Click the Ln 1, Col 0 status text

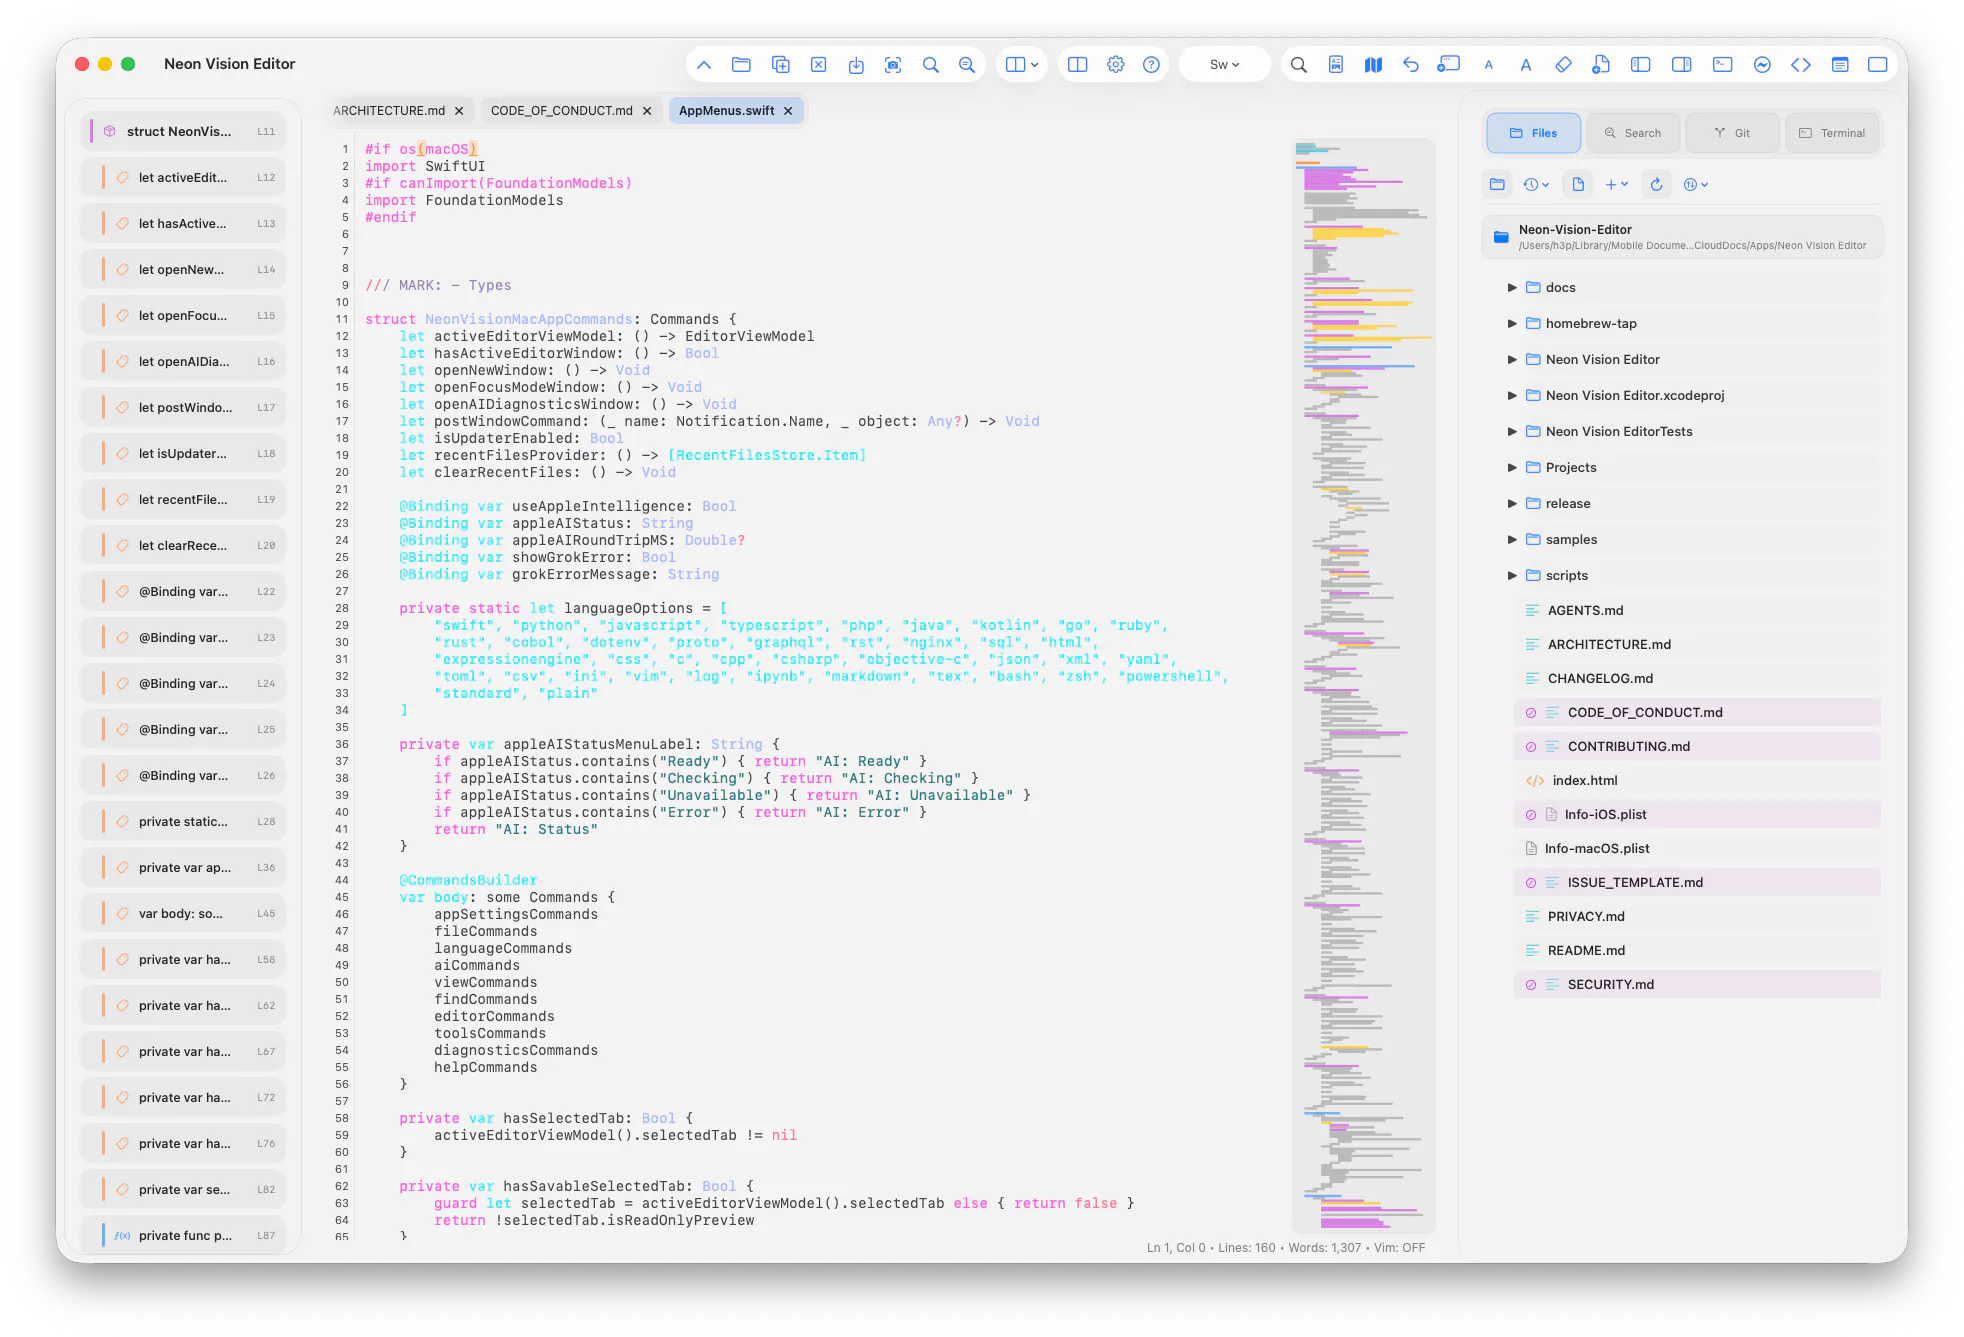[1175, 1248]
